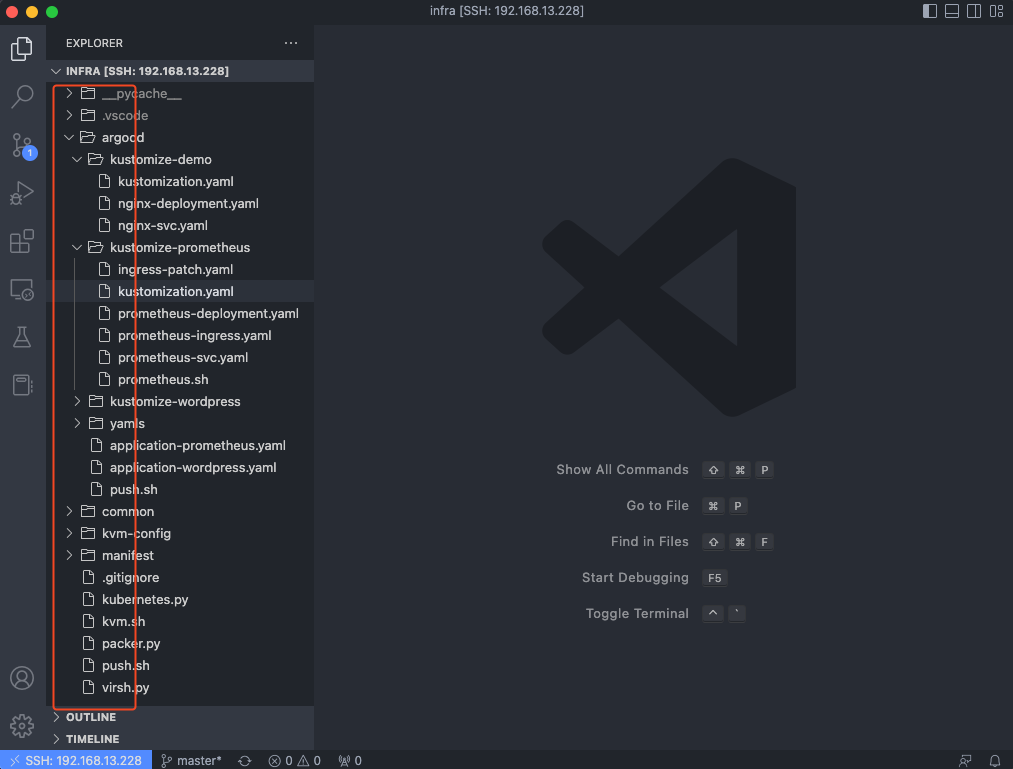
Task: Open the Explorer view in activity bar
Action: click(x=22, y=48)
